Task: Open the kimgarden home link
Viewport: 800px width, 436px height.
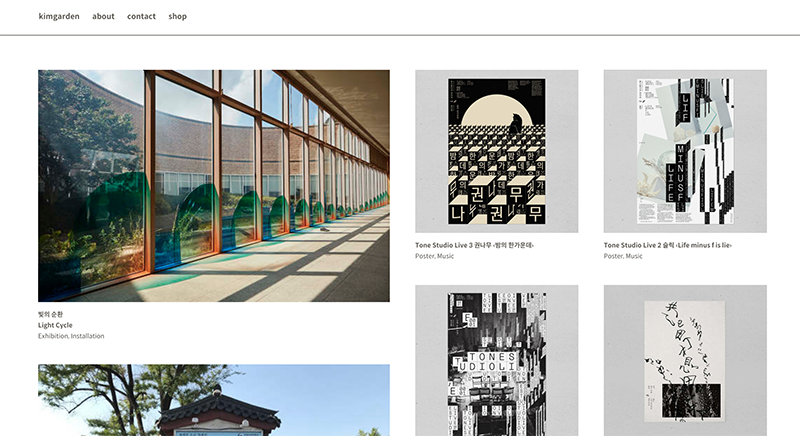Action: (59, 16)
